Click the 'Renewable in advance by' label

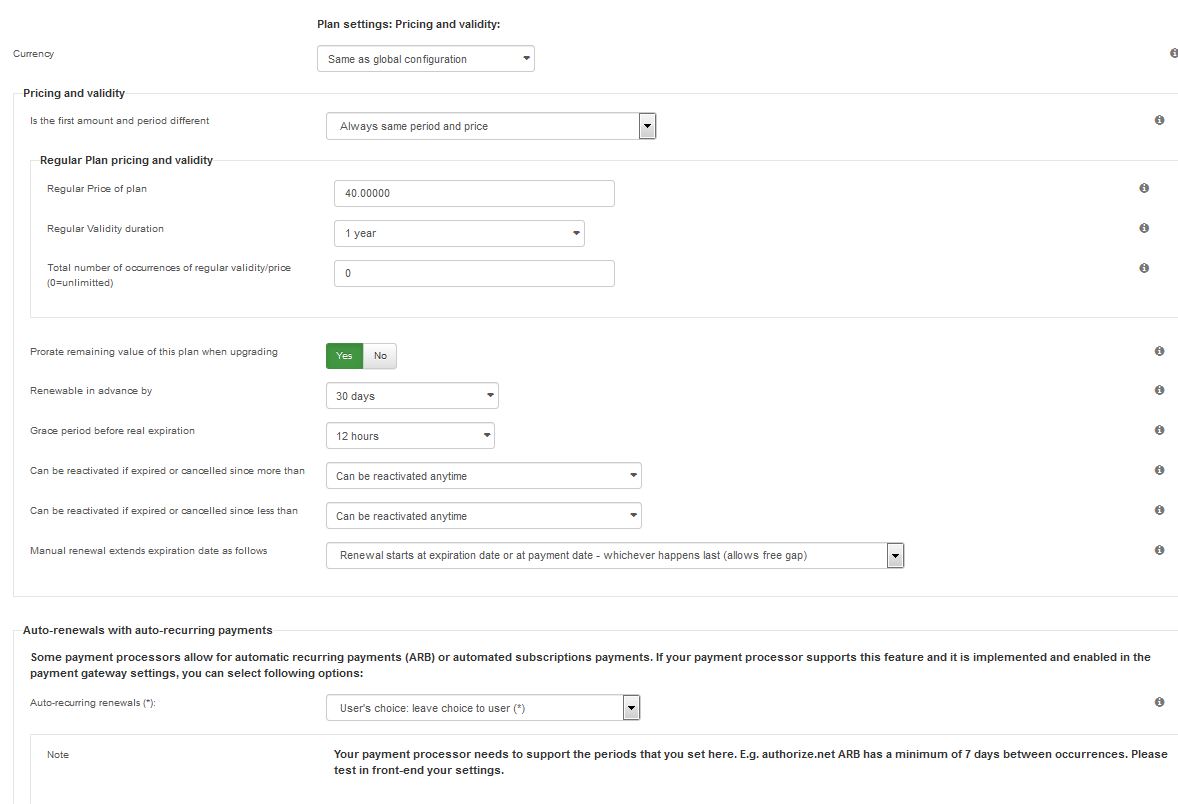91,391
